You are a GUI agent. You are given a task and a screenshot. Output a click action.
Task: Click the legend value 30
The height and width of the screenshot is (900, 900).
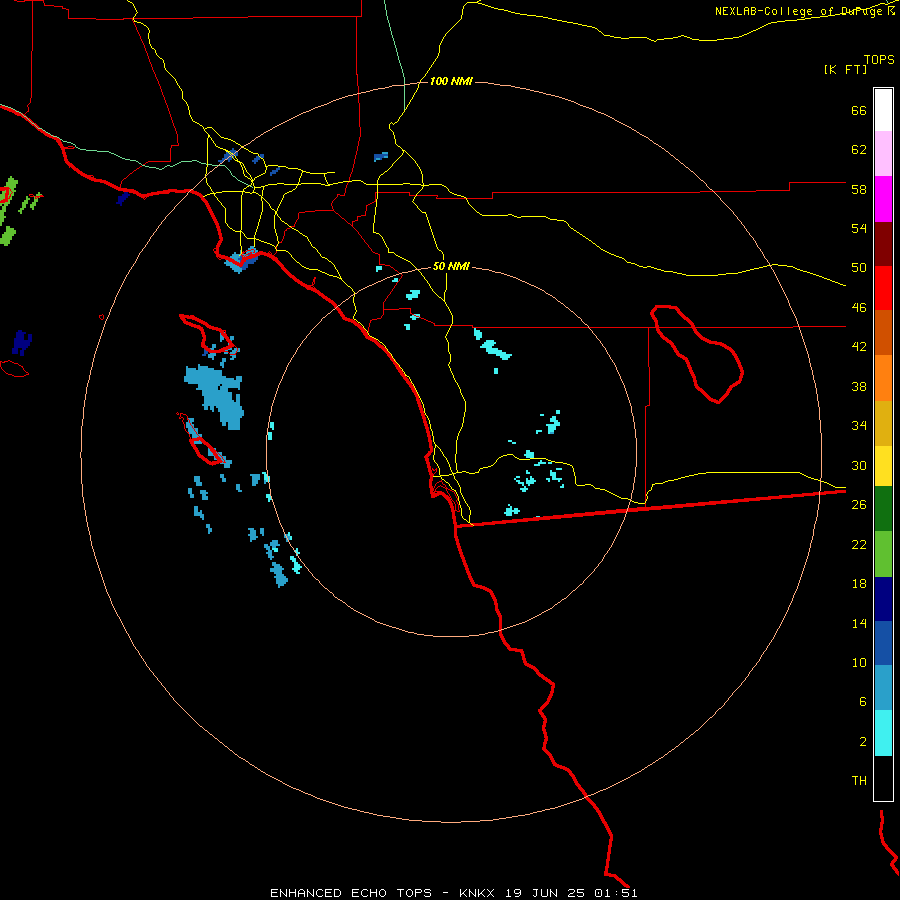tap(859, 465)
